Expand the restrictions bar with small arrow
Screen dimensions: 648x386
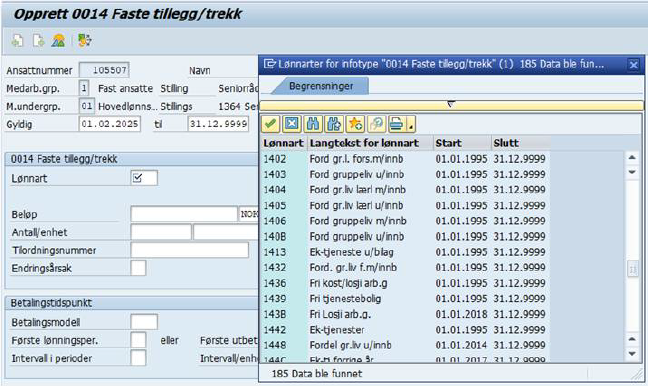coord(451,104)
